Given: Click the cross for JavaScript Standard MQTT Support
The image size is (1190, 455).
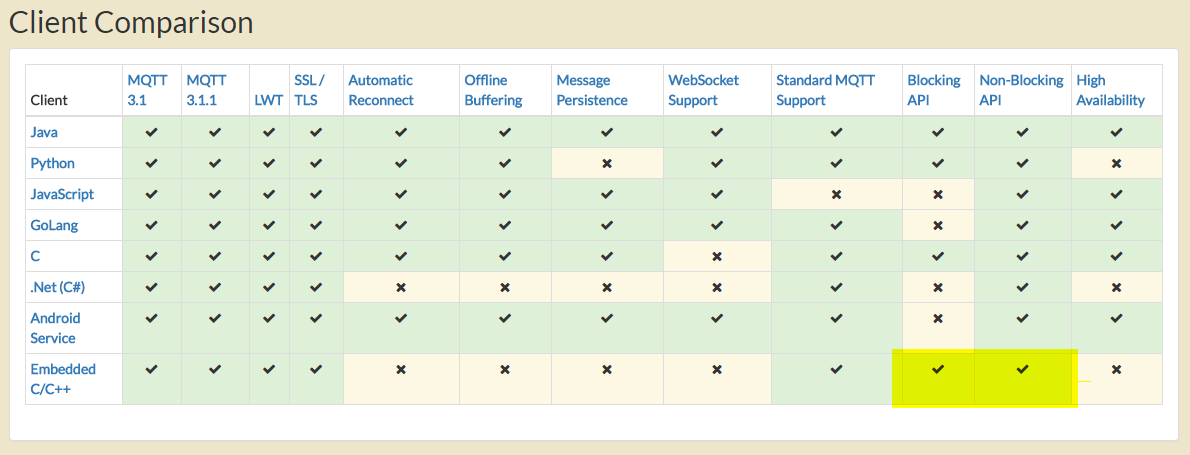Looking at the screenshot, I should point(836,194).
